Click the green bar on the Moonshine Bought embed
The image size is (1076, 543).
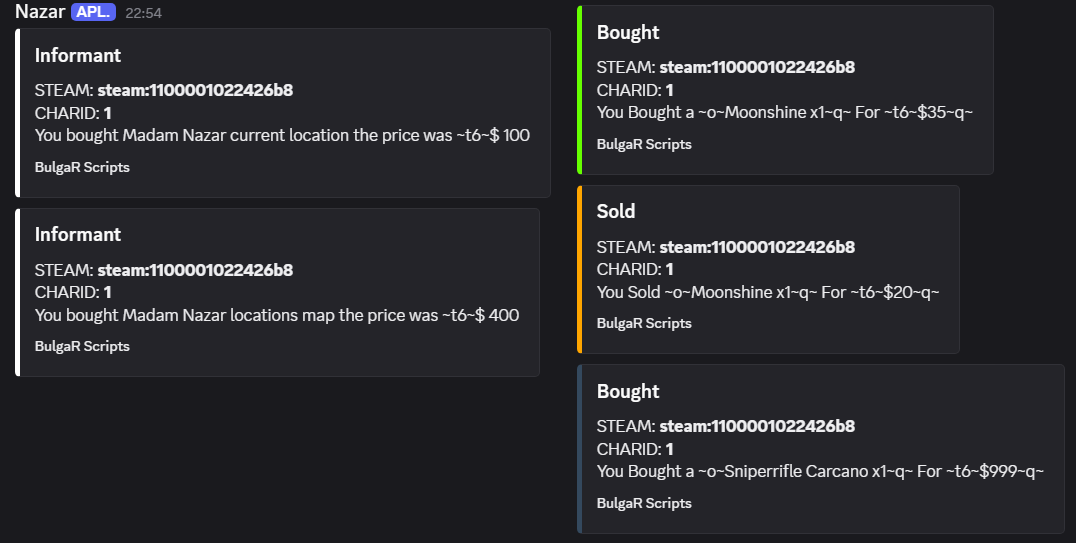pos(580,90)
